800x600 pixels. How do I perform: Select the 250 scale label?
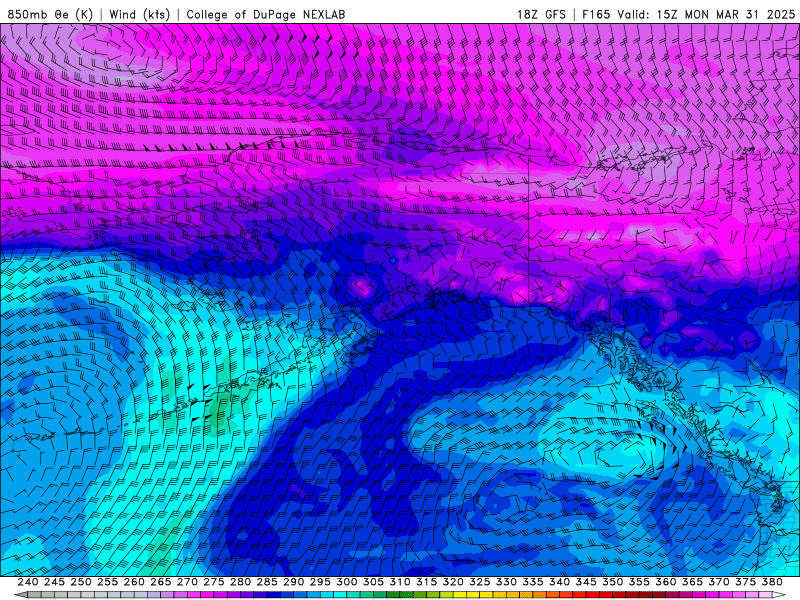[x=81, y=582]
